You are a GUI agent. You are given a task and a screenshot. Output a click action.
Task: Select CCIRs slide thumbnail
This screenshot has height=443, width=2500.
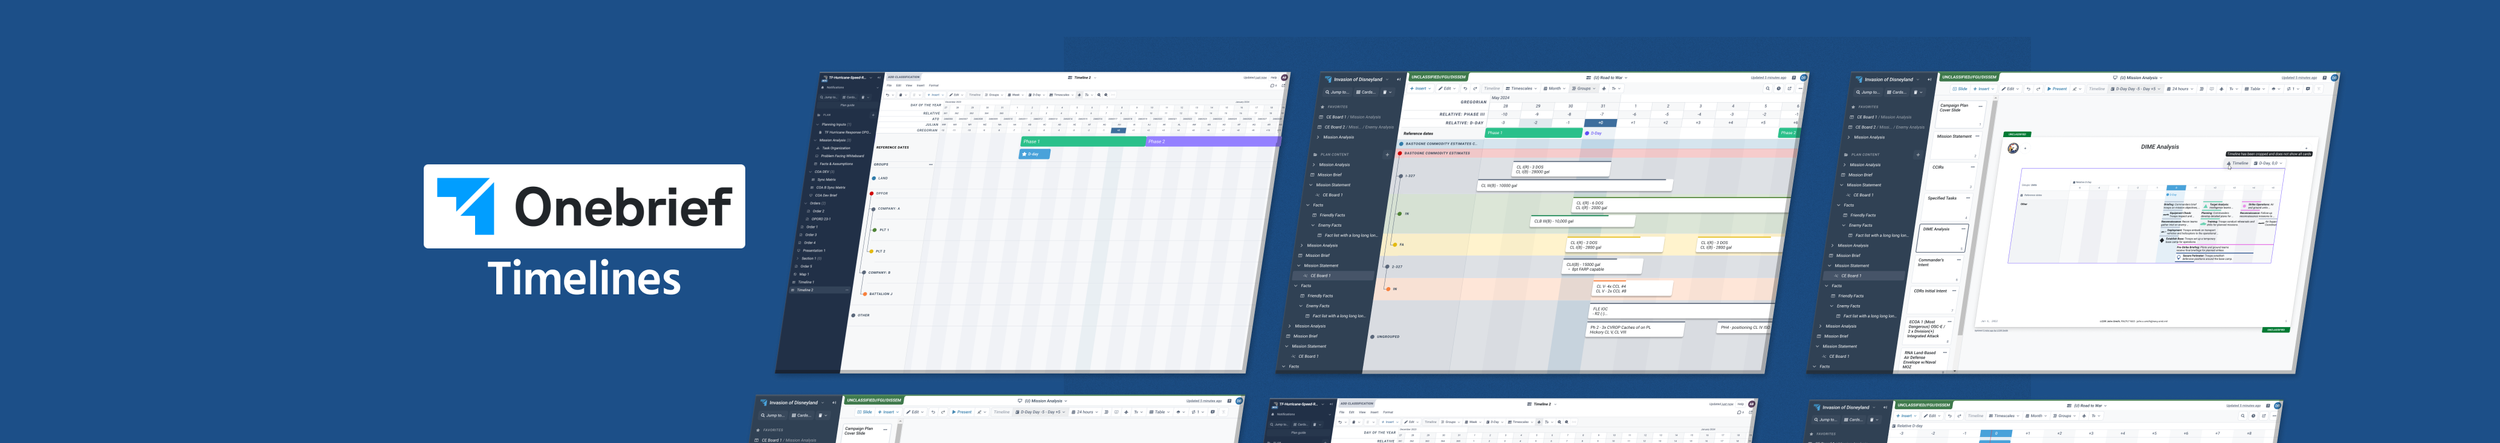tap(1951, 176)
